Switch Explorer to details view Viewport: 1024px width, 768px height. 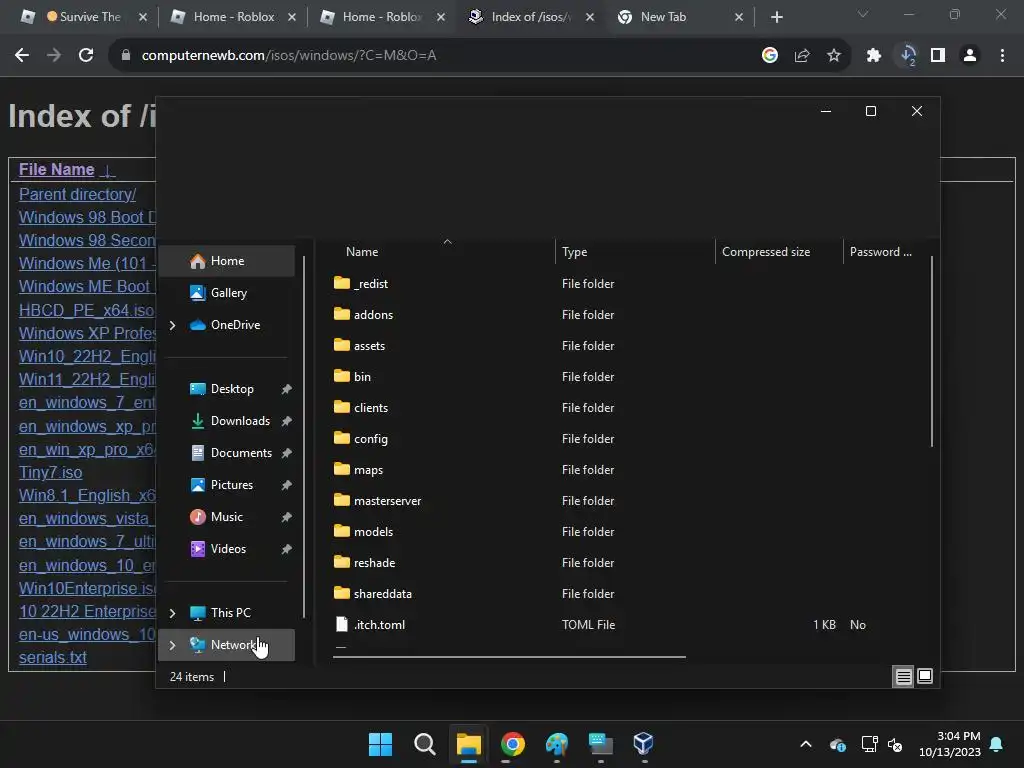click(x=903, y=677)
